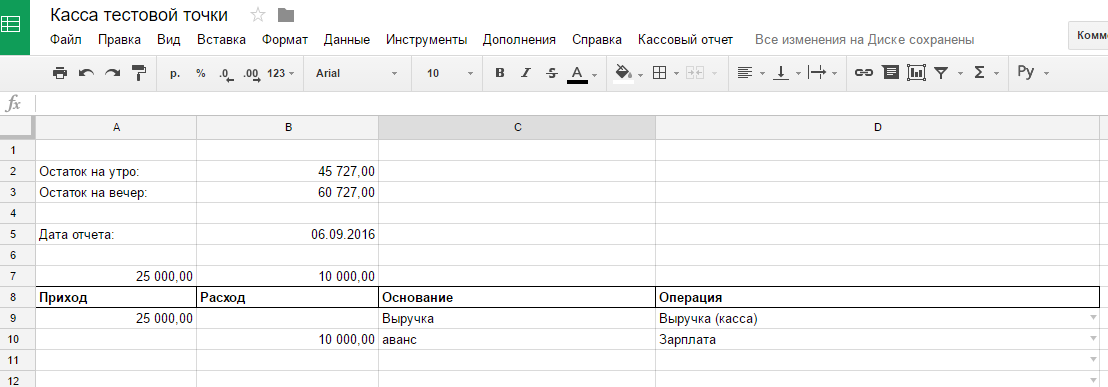This screenshot has height=387, width=1108.
Task: Decrease decimal places
Action: (226, 73)
